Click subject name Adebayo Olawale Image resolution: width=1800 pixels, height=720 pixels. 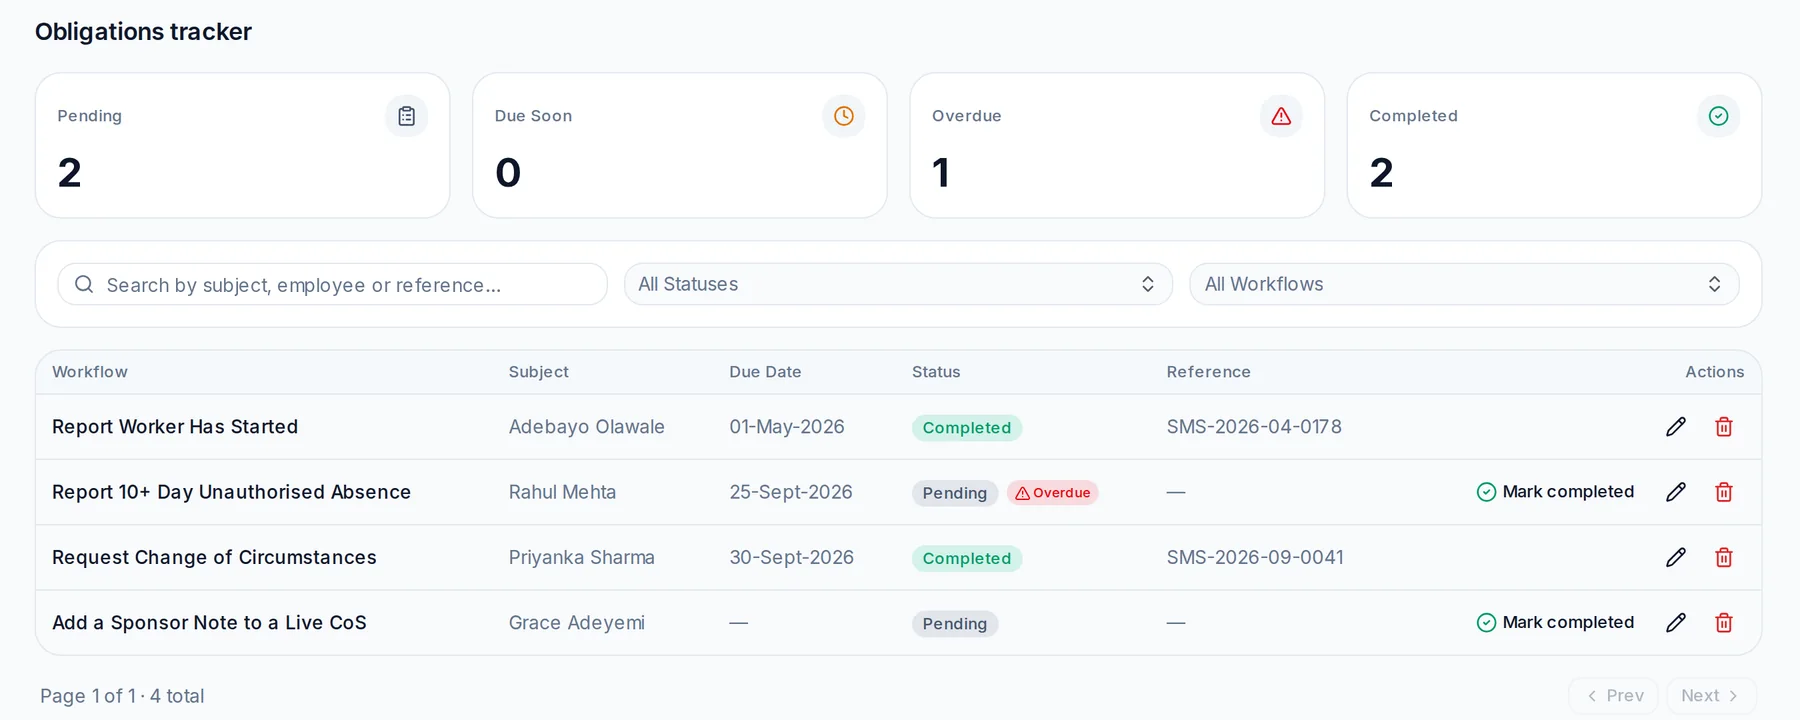(586, 427)
